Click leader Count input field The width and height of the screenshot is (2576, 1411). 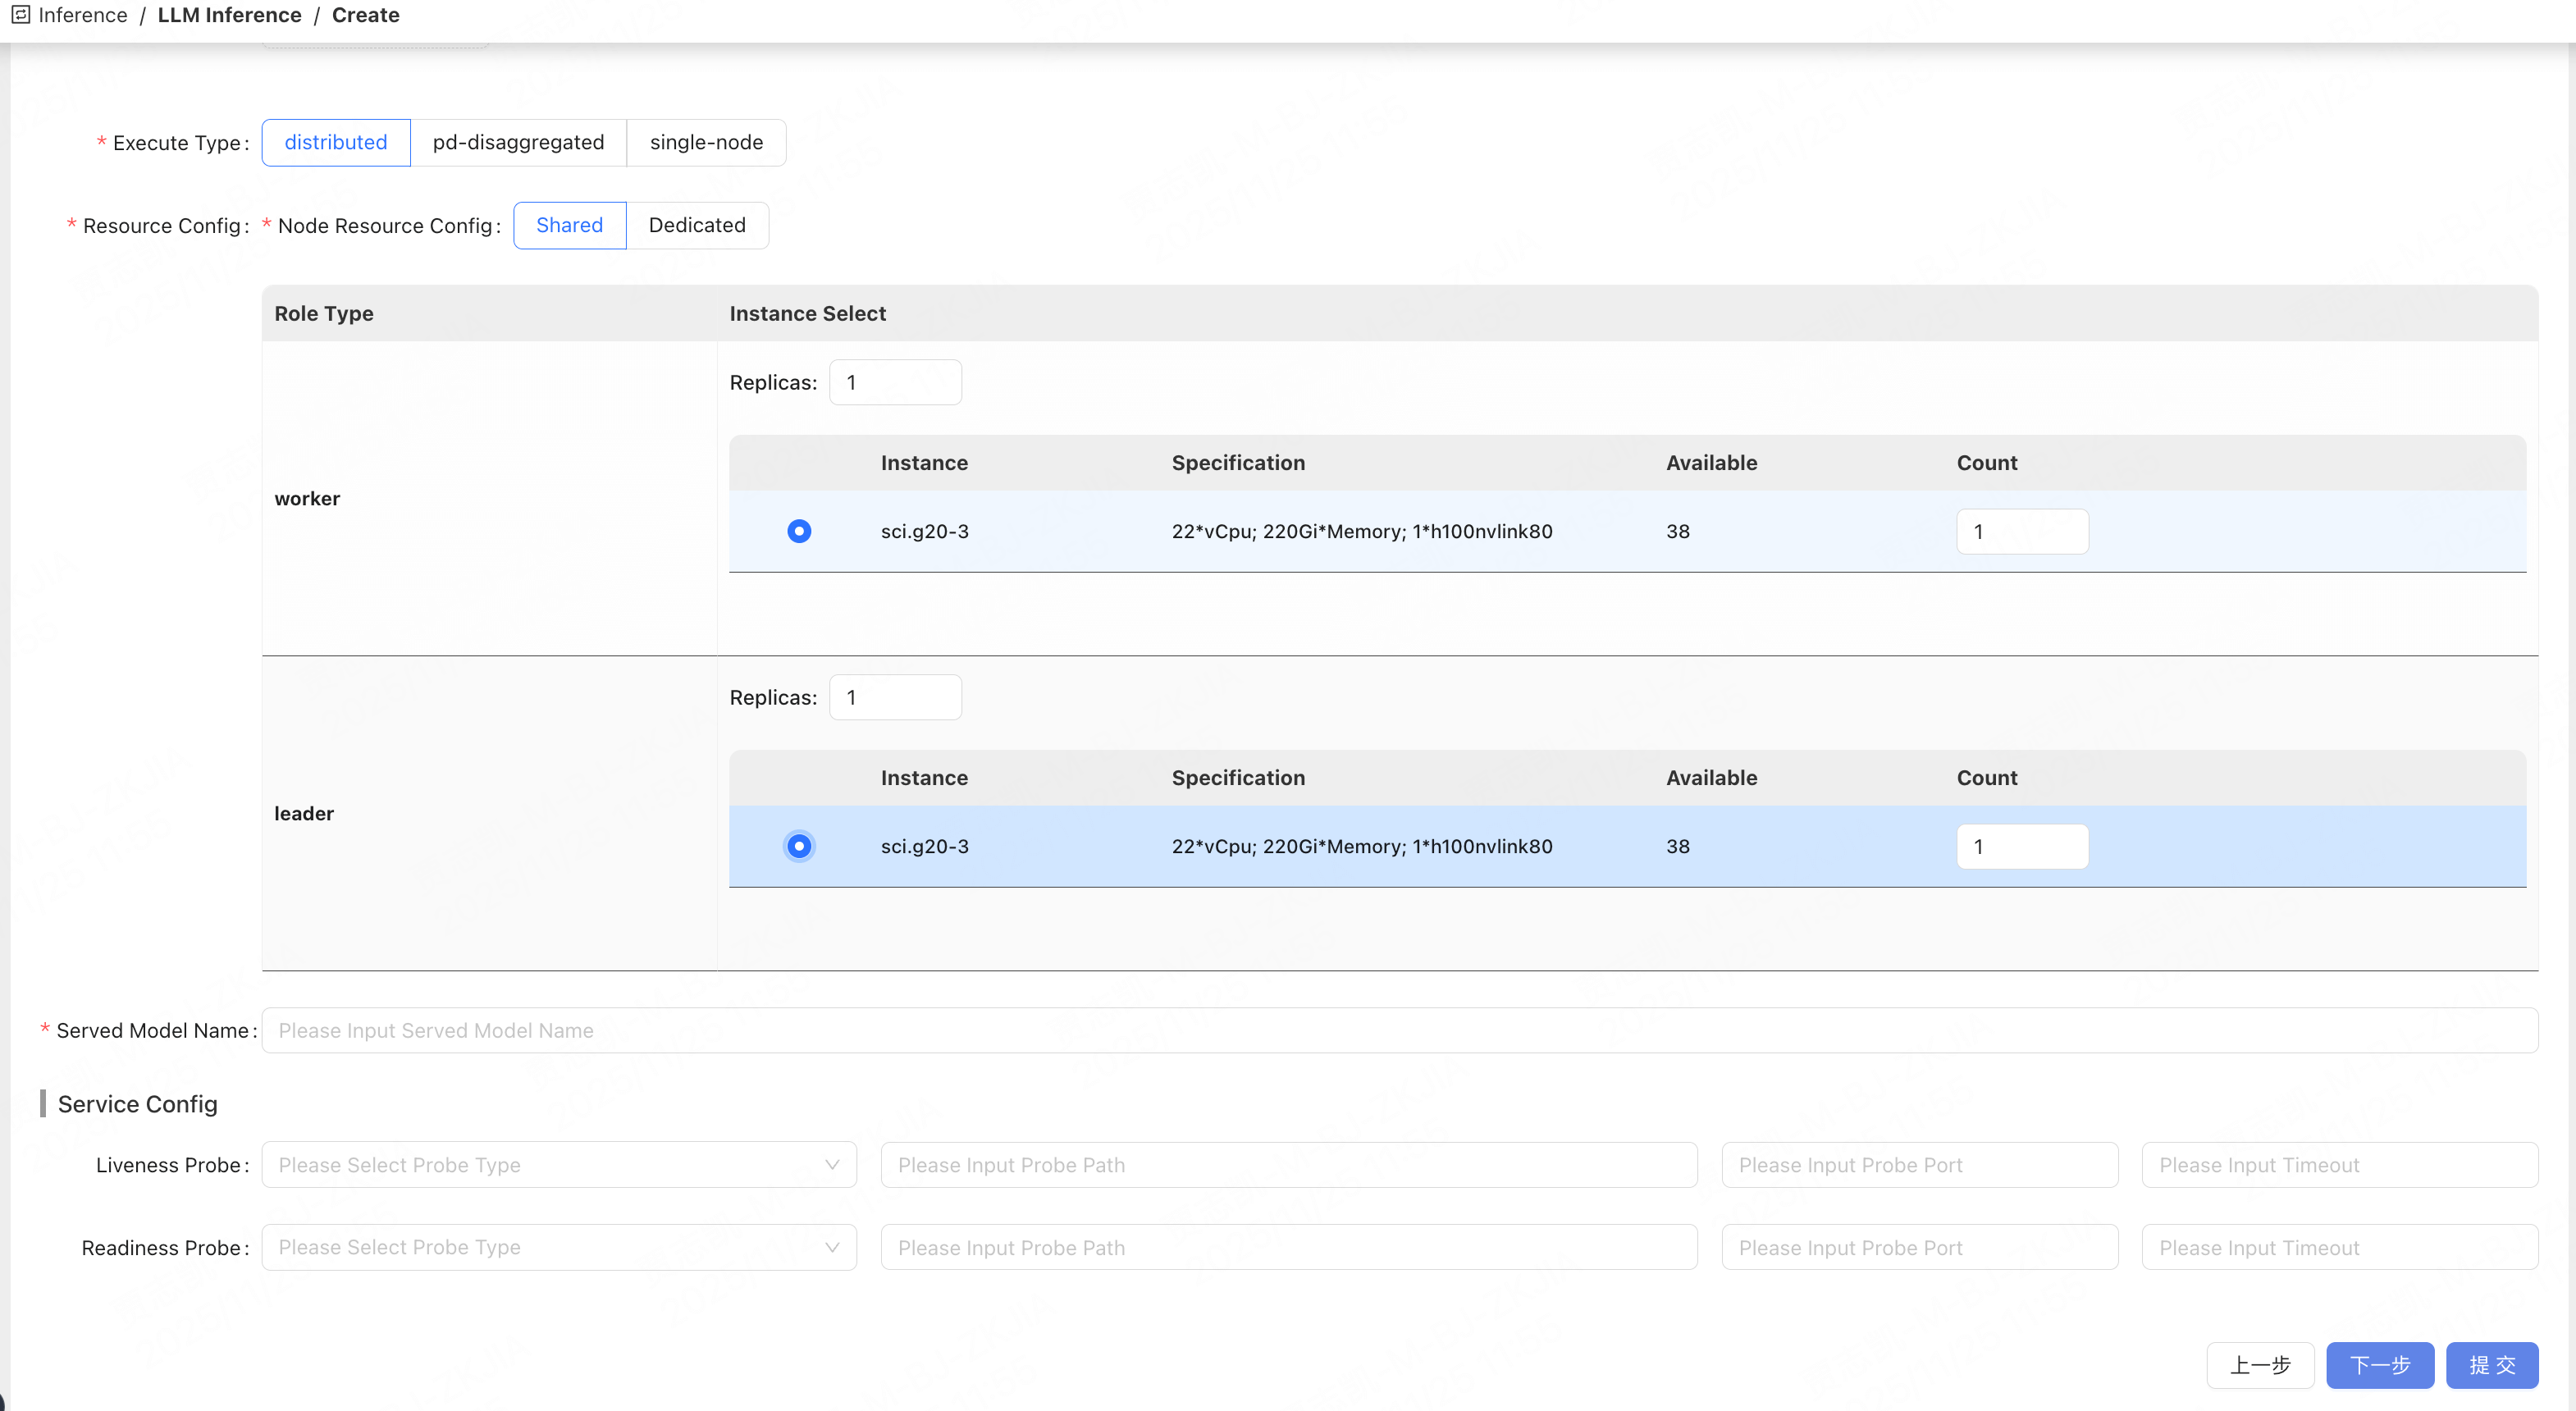pyautogui.click(x=2022, y=846)
